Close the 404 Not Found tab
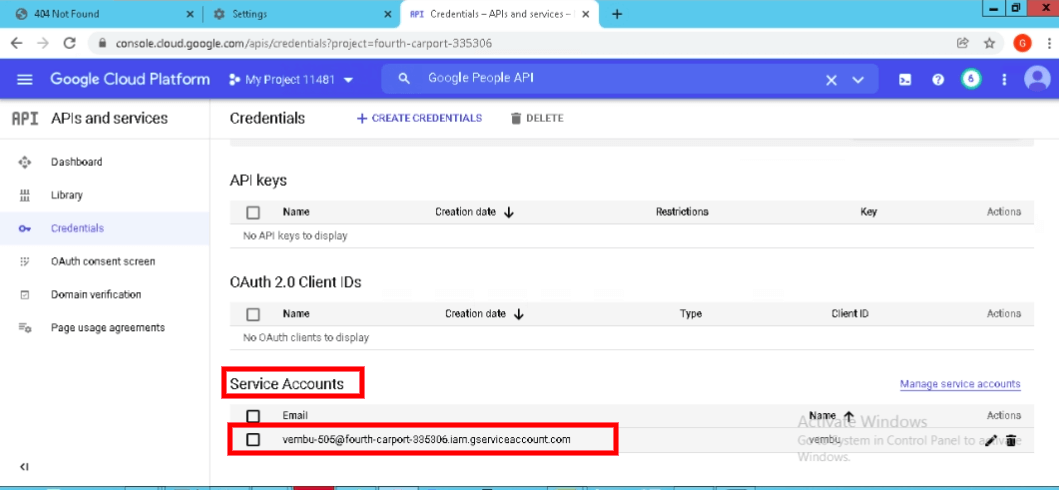The height and width of the screenshot is (490, 1059). point(189,14)
